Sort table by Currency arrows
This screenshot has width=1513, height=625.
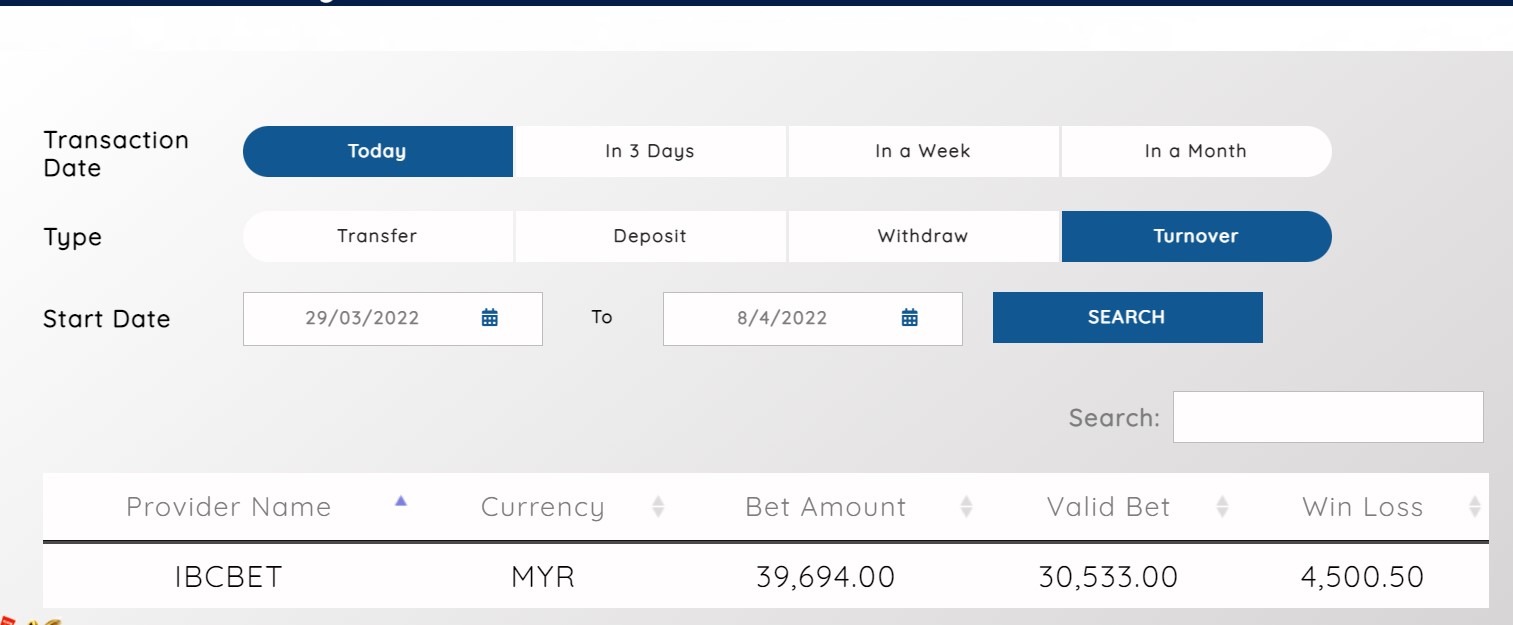[658, 507]
